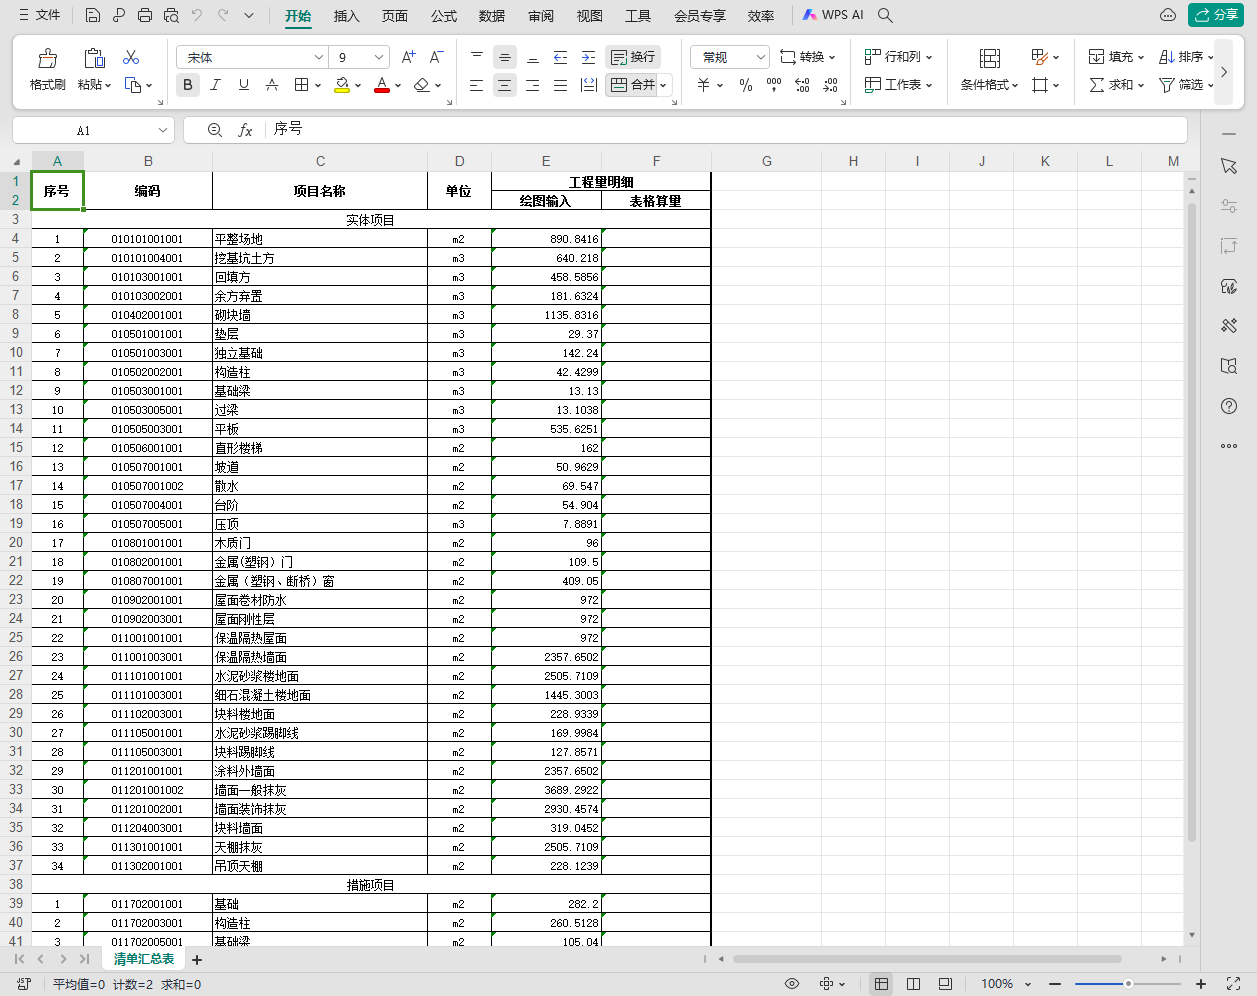
Task: Apply strikethrough formatting icon
Action: tap(271, 85)
